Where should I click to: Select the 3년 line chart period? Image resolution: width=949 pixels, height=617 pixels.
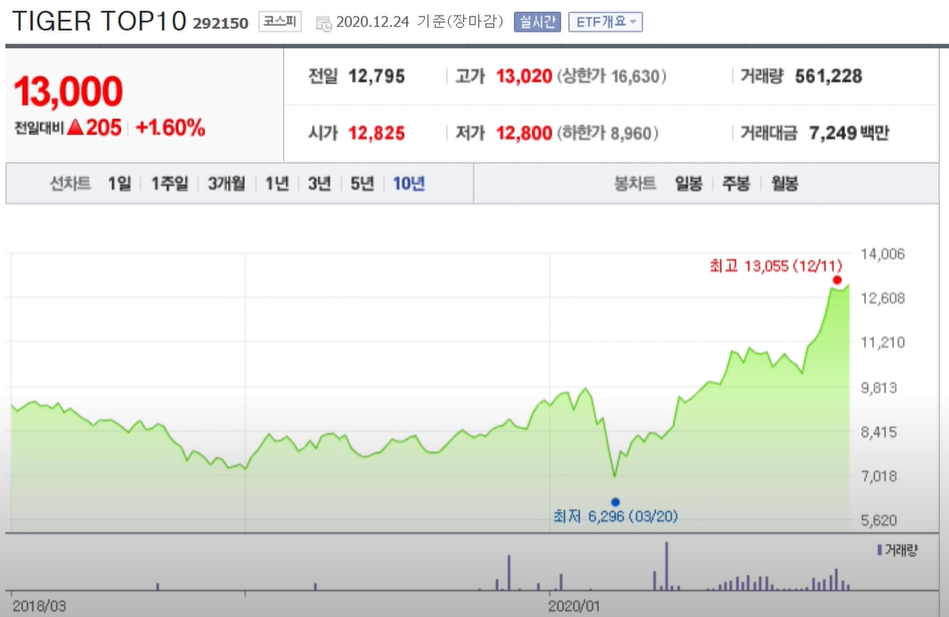point(319,183)
